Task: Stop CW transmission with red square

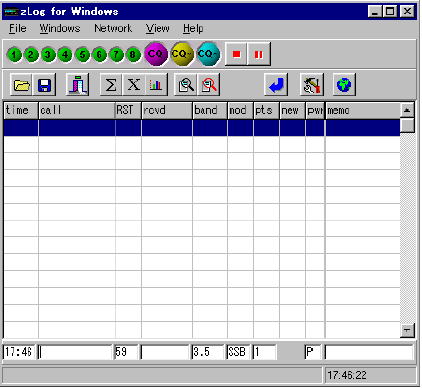Action: (x=236, y=54)
